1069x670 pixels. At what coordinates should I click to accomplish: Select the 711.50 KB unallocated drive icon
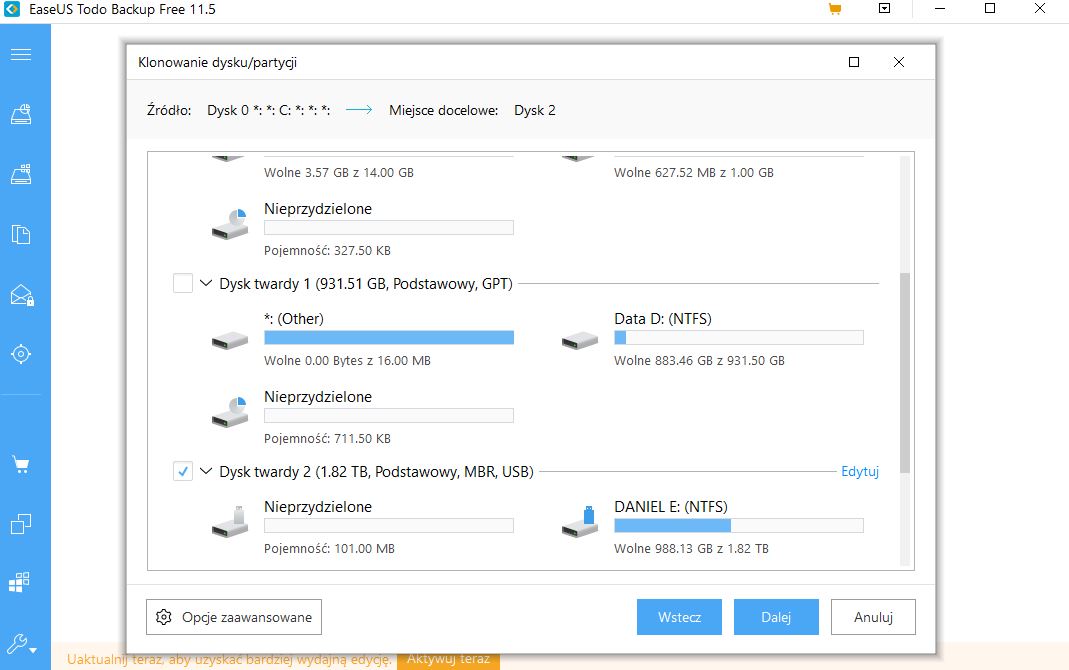230,412
